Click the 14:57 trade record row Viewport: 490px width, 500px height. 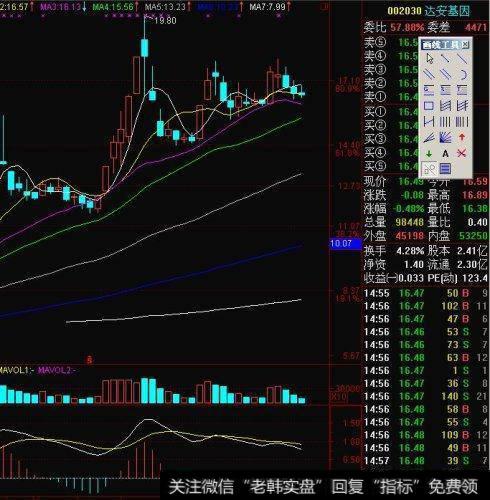pyautogui.click(x=426, y=461)
